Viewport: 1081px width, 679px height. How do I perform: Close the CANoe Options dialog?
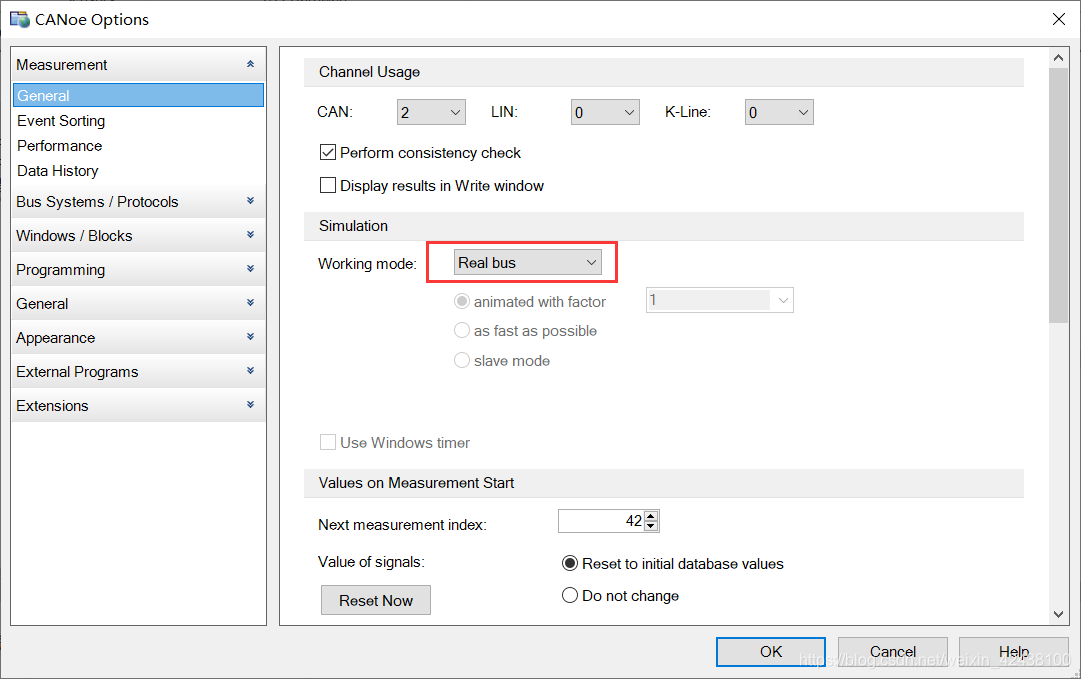click(x=1059, y=19)
